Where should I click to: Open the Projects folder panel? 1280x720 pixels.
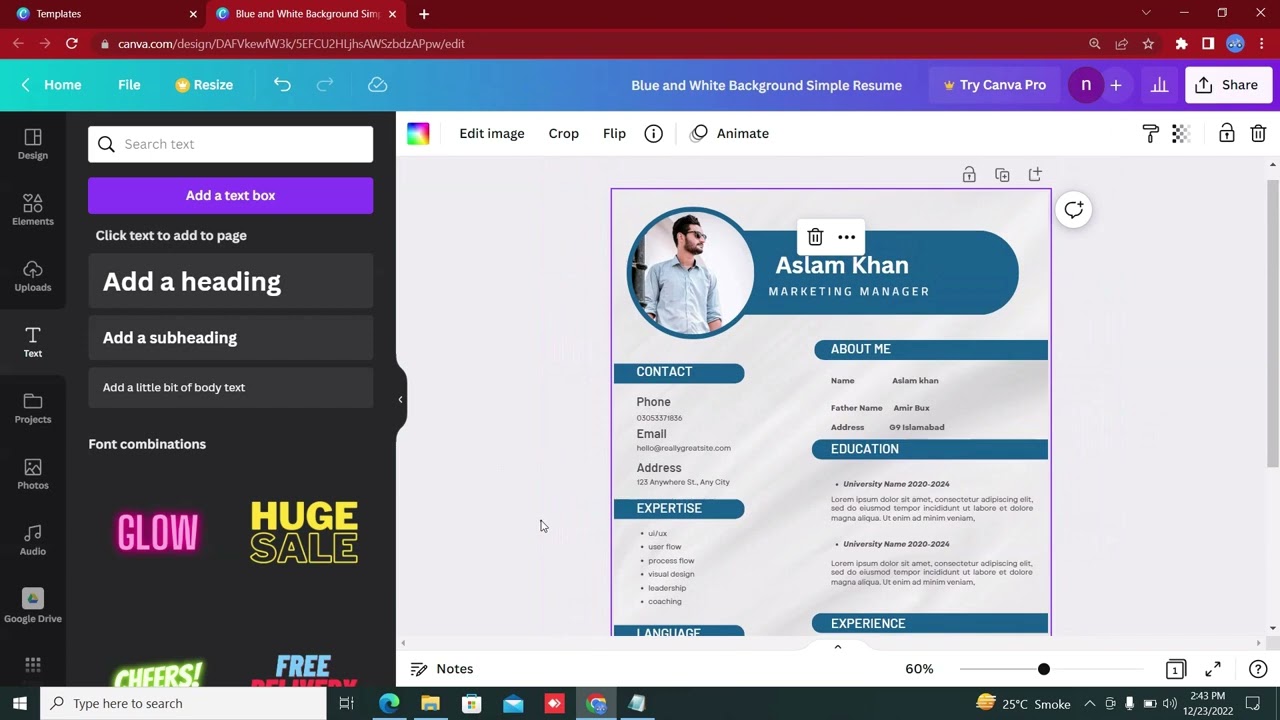(32, 408)
